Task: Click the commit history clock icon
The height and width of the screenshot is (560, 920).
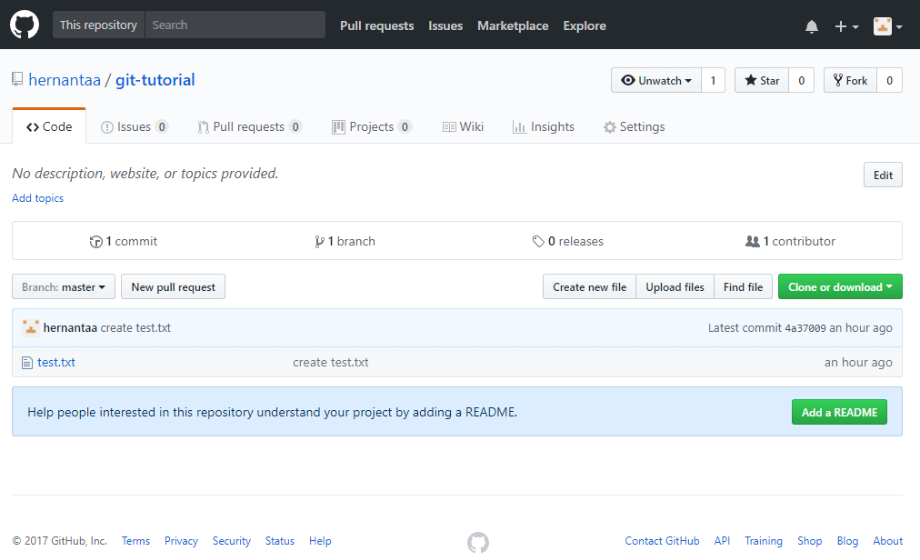Action: click(x=96, y=241)
